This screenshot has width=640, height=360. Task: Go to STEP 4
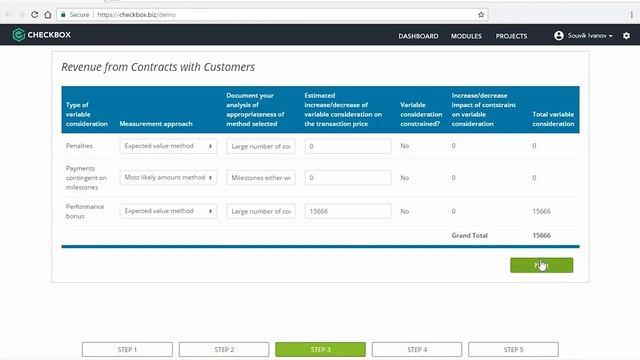pos(417,349)
